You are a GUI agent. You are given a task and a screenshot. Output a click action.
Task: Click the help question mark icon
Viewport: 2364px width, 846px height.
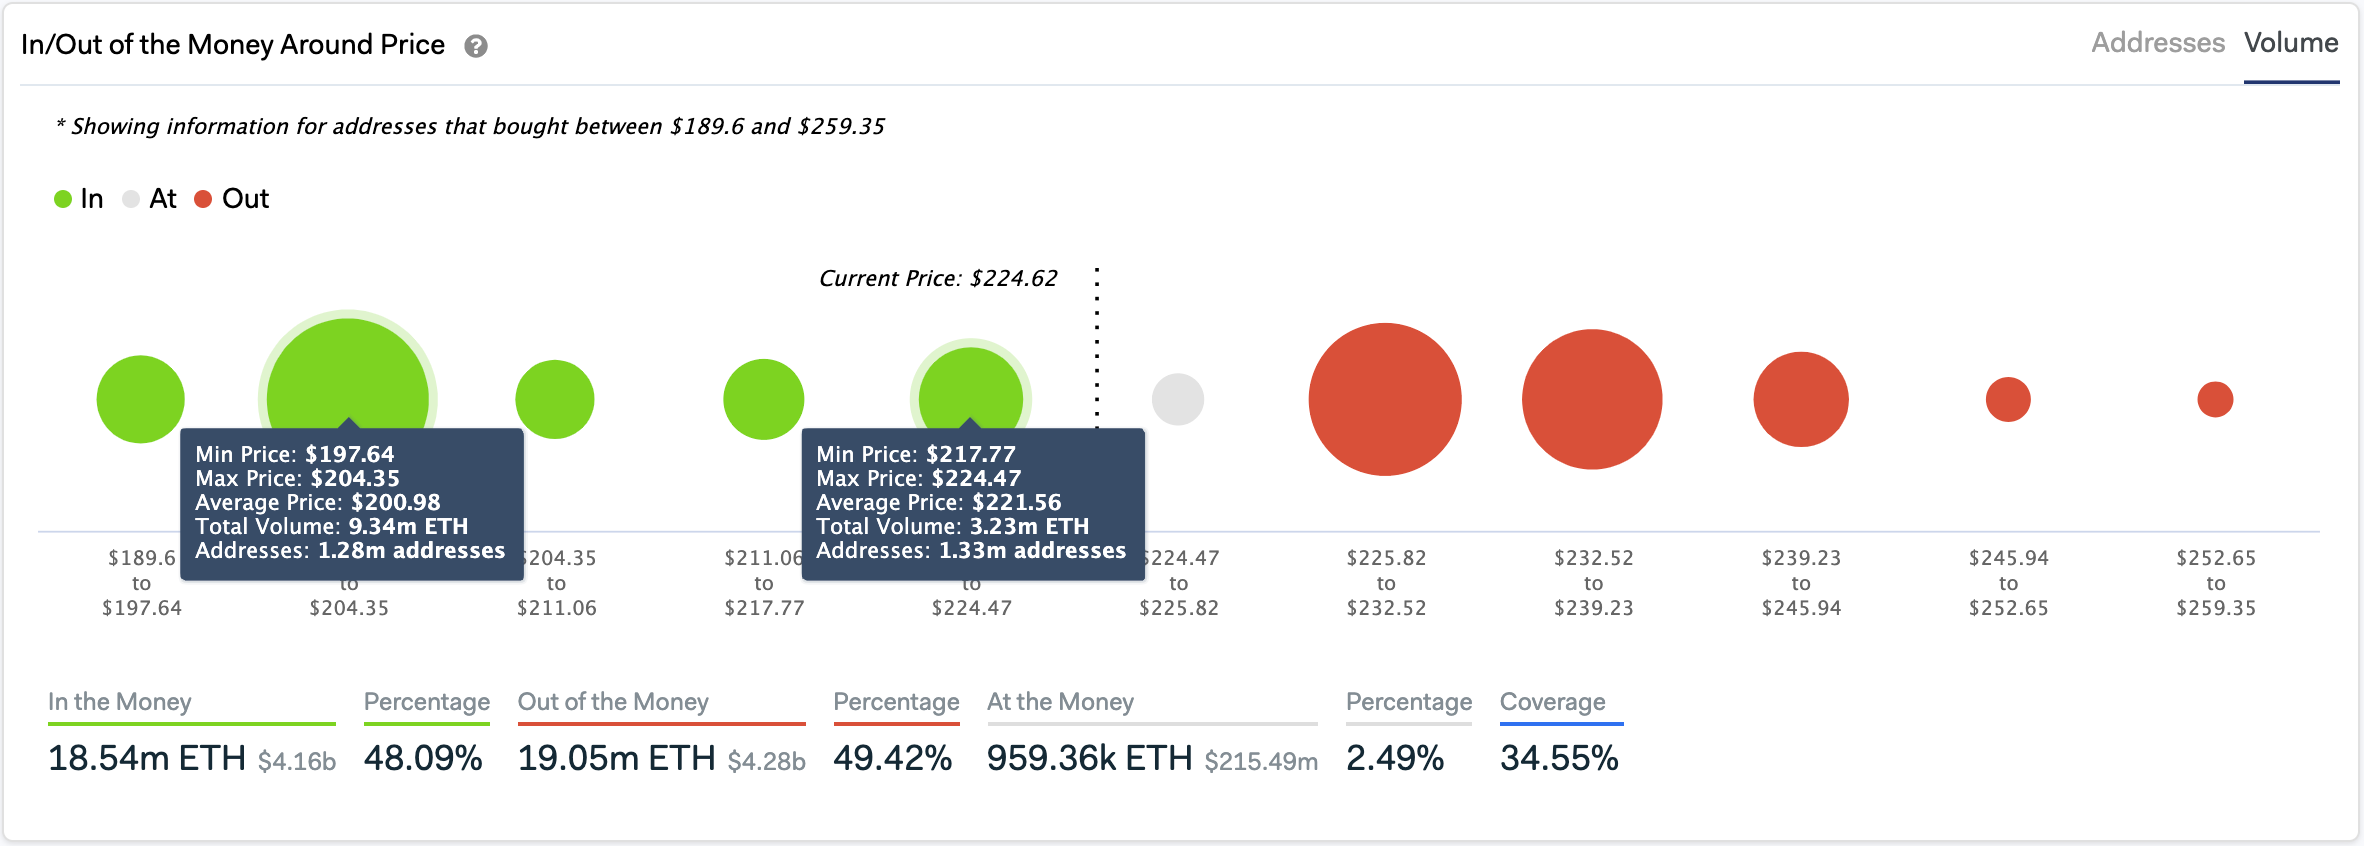[477, 45]
